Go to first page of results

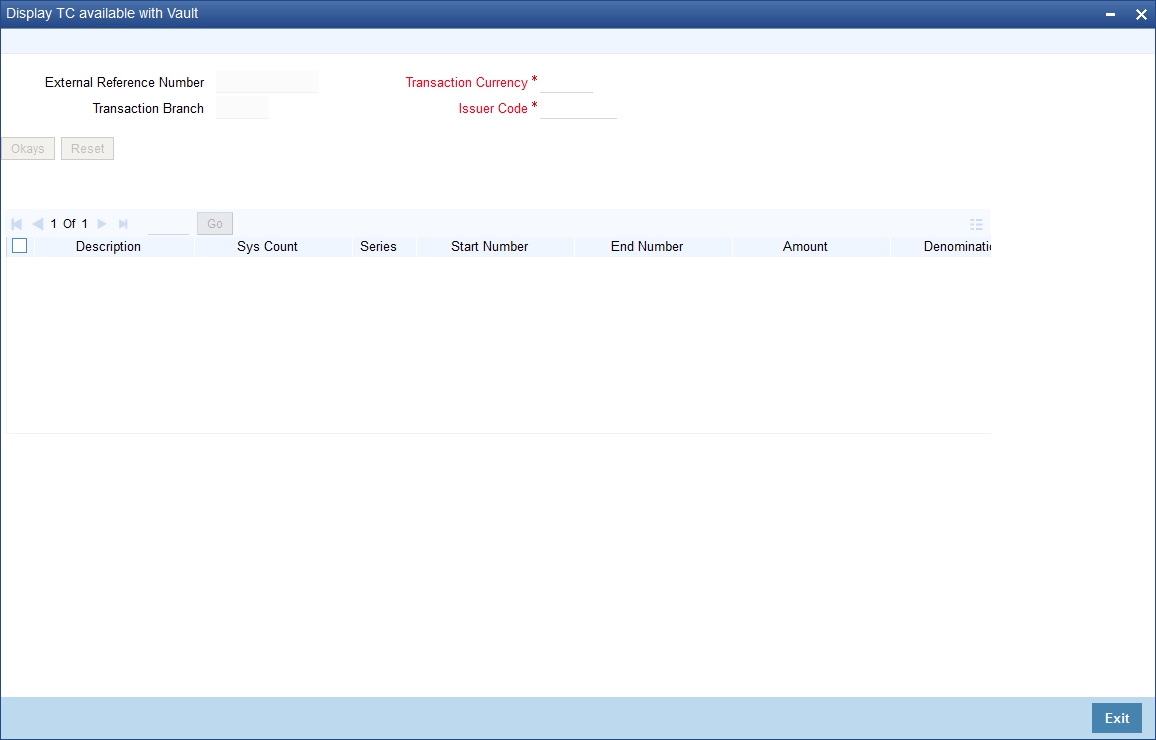click(17, 223)
